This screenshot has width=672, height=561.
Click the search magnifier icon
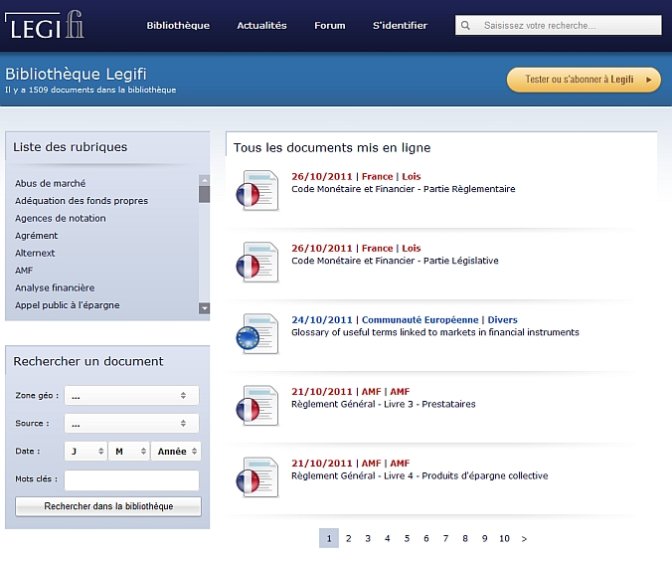click(x=465, y=26)
